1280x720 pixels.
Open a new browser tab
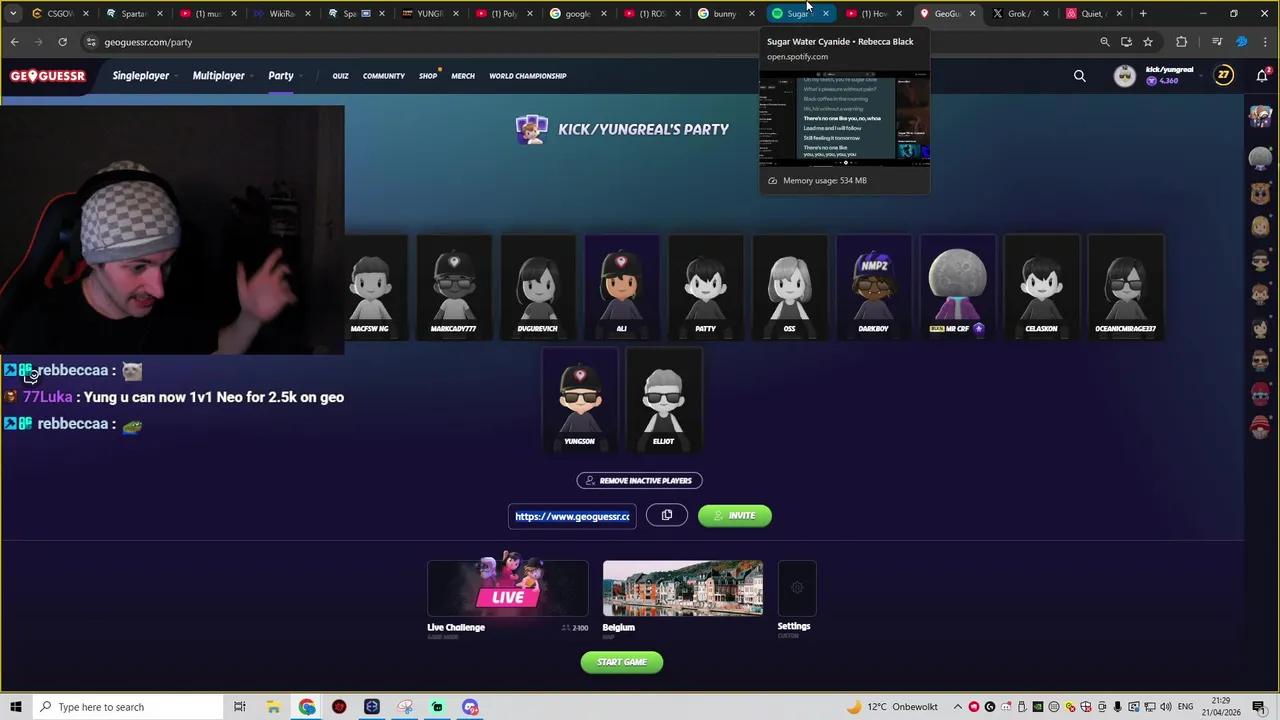pyautogui.click(x=1143, y=14)
